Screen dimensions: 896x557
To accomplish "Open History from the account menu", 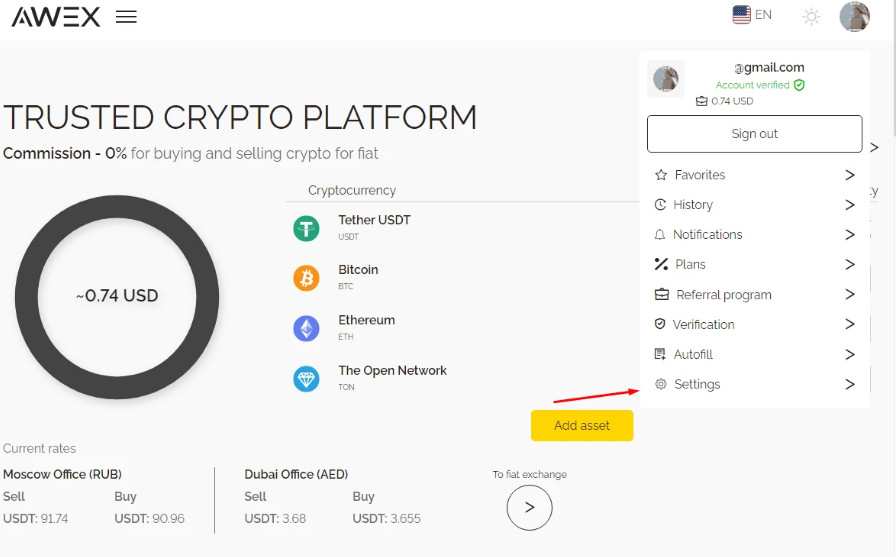I will 693,205.
